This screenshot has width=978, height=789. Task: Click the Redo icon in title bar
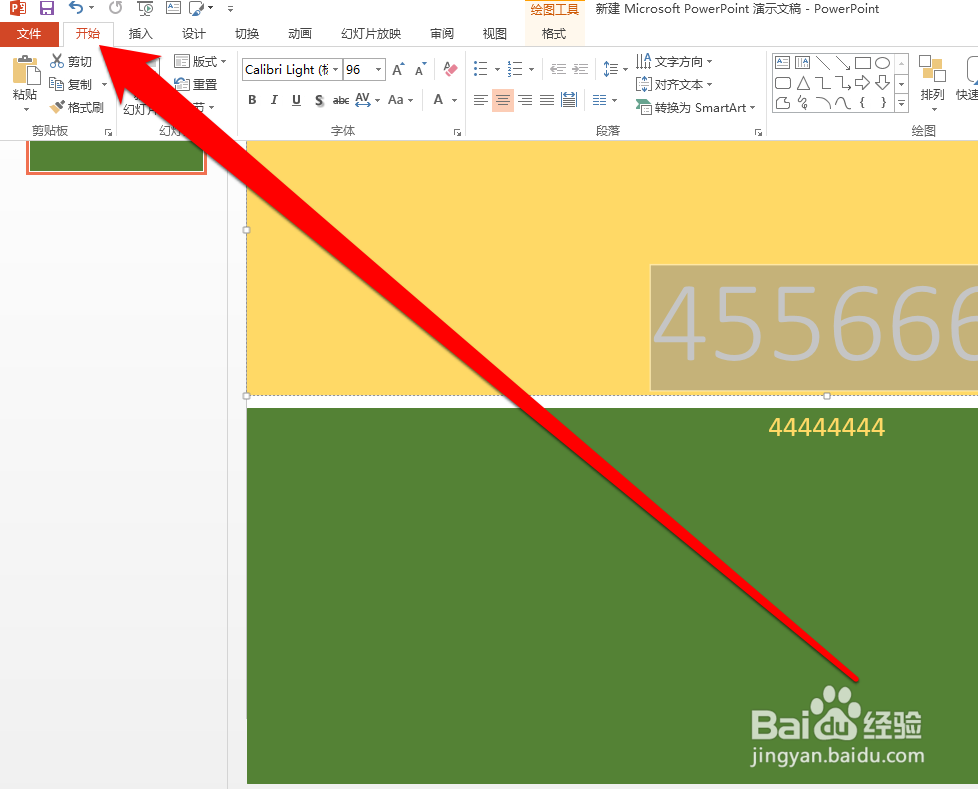[x=115, y=8]
